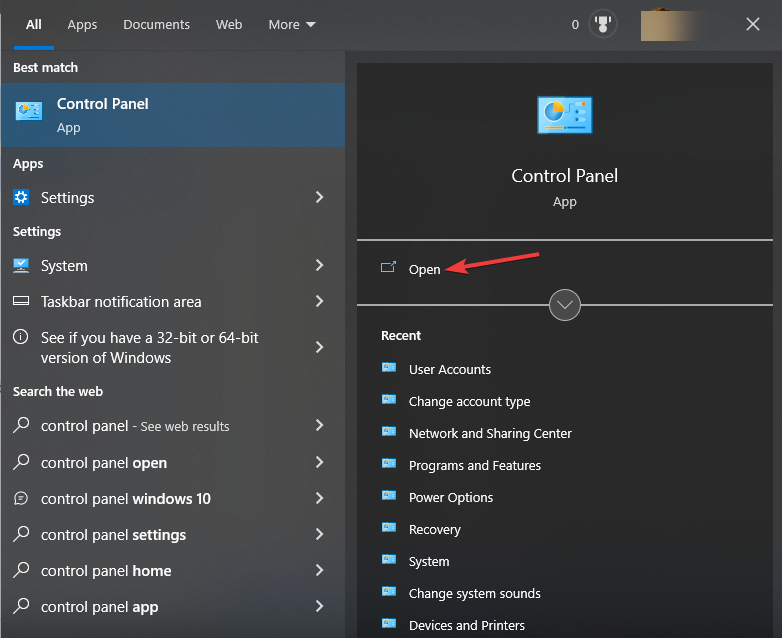Image resolution: width=782 pixels, height=638 pixels.
Task: Close the search panel with X
Action: point(753,24)
